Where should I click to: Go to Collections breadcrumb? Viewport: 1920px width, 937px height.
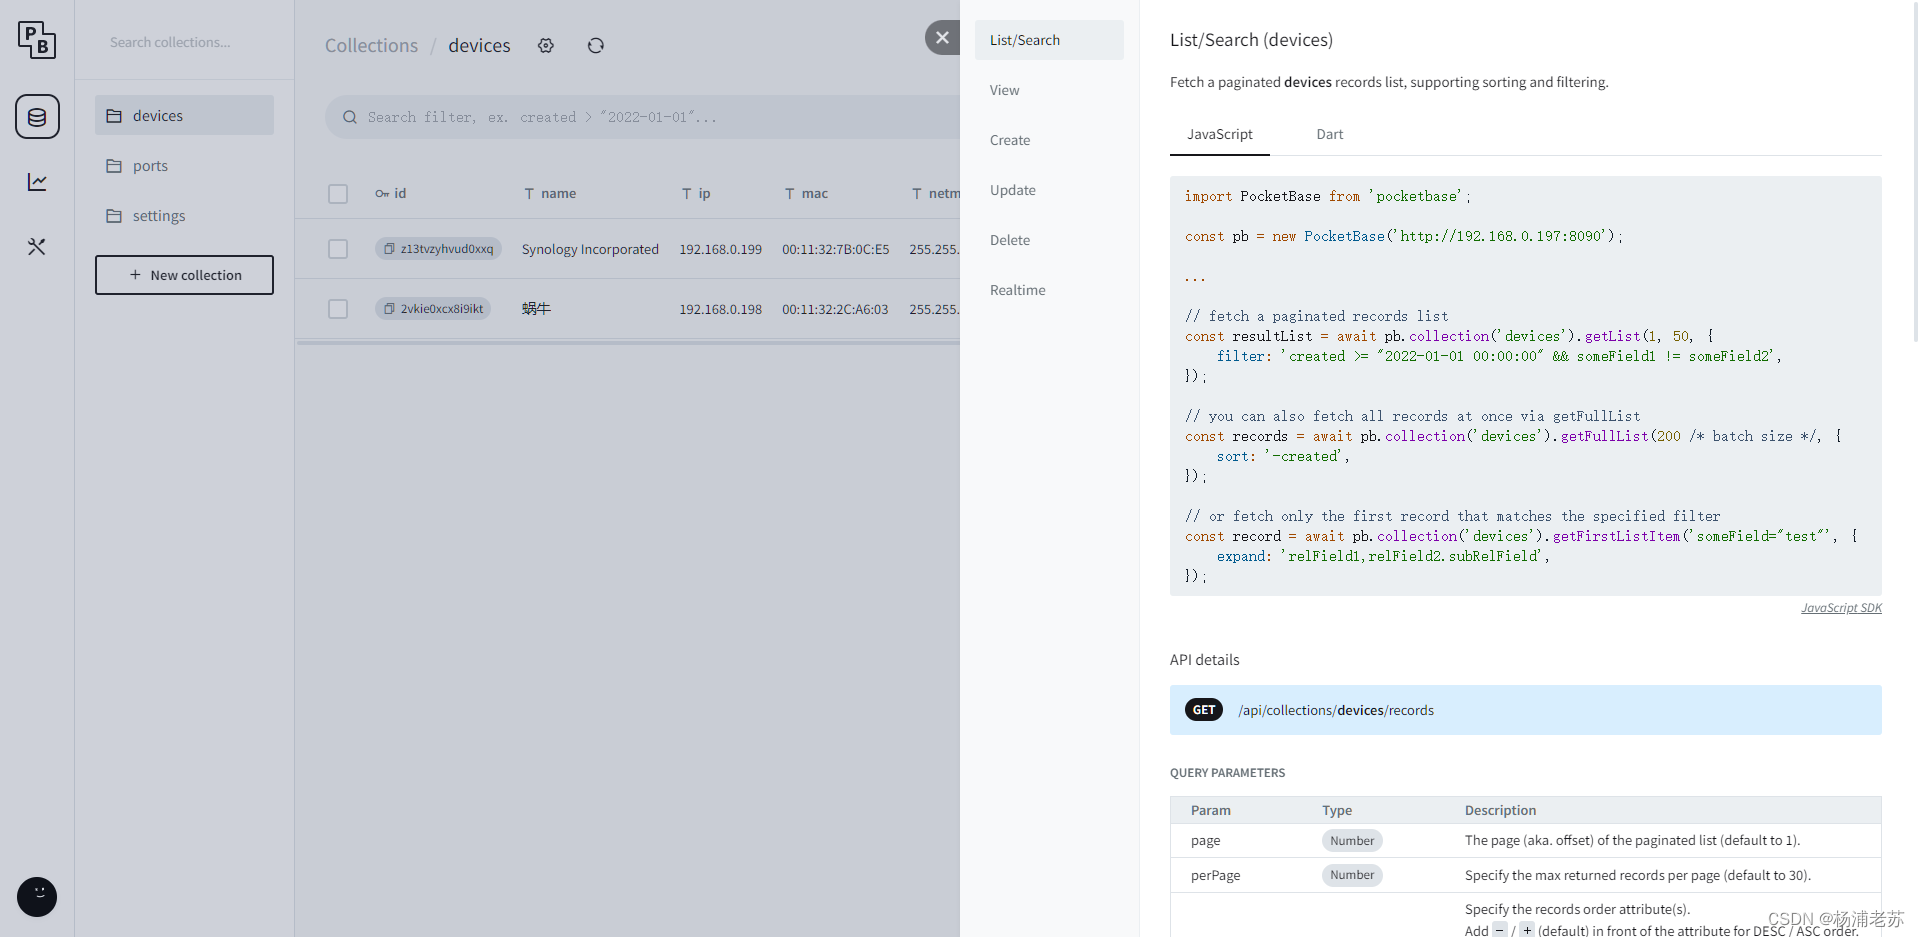pos(371,46)
